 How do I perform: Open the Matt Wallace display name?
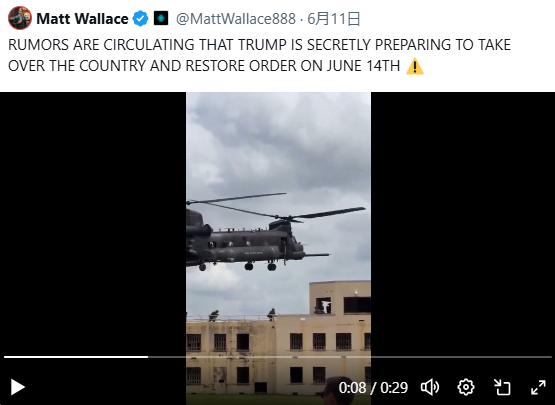[x=82, y=19]
